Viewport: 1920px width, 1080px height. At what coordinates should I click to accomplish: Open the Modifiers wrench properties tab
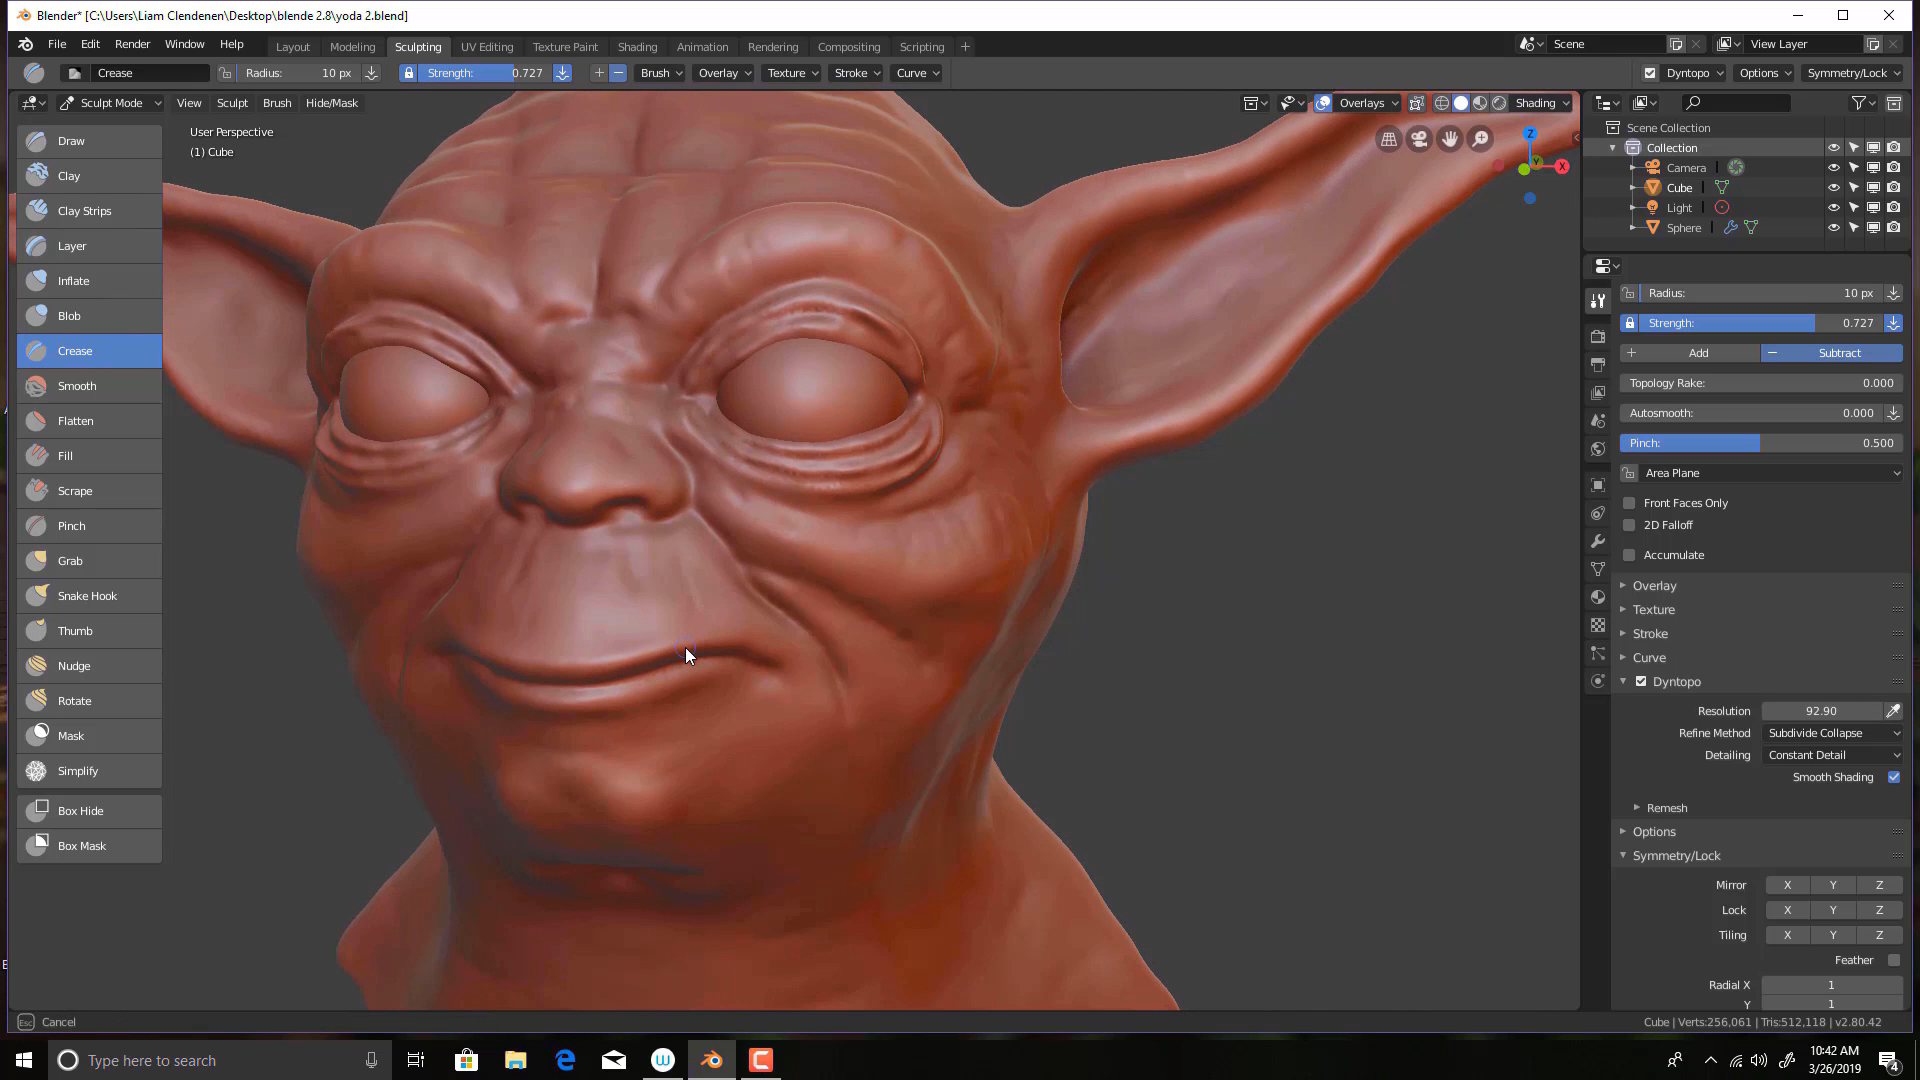click(x=1598, y=541)
